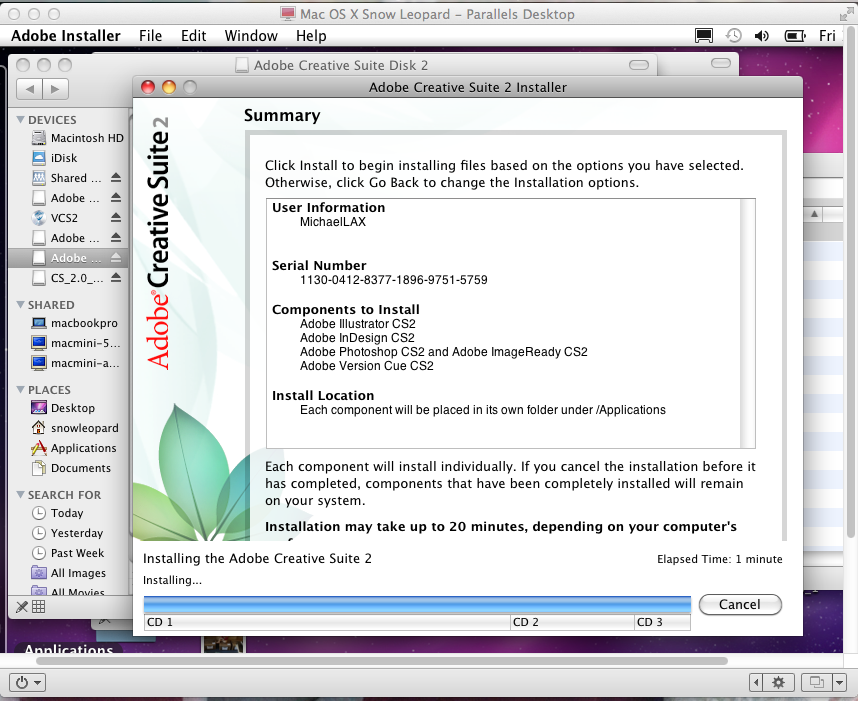Eject the CS_2.0_ volume
The width and height of the screenshot is (858, 701).
(115, 278)
